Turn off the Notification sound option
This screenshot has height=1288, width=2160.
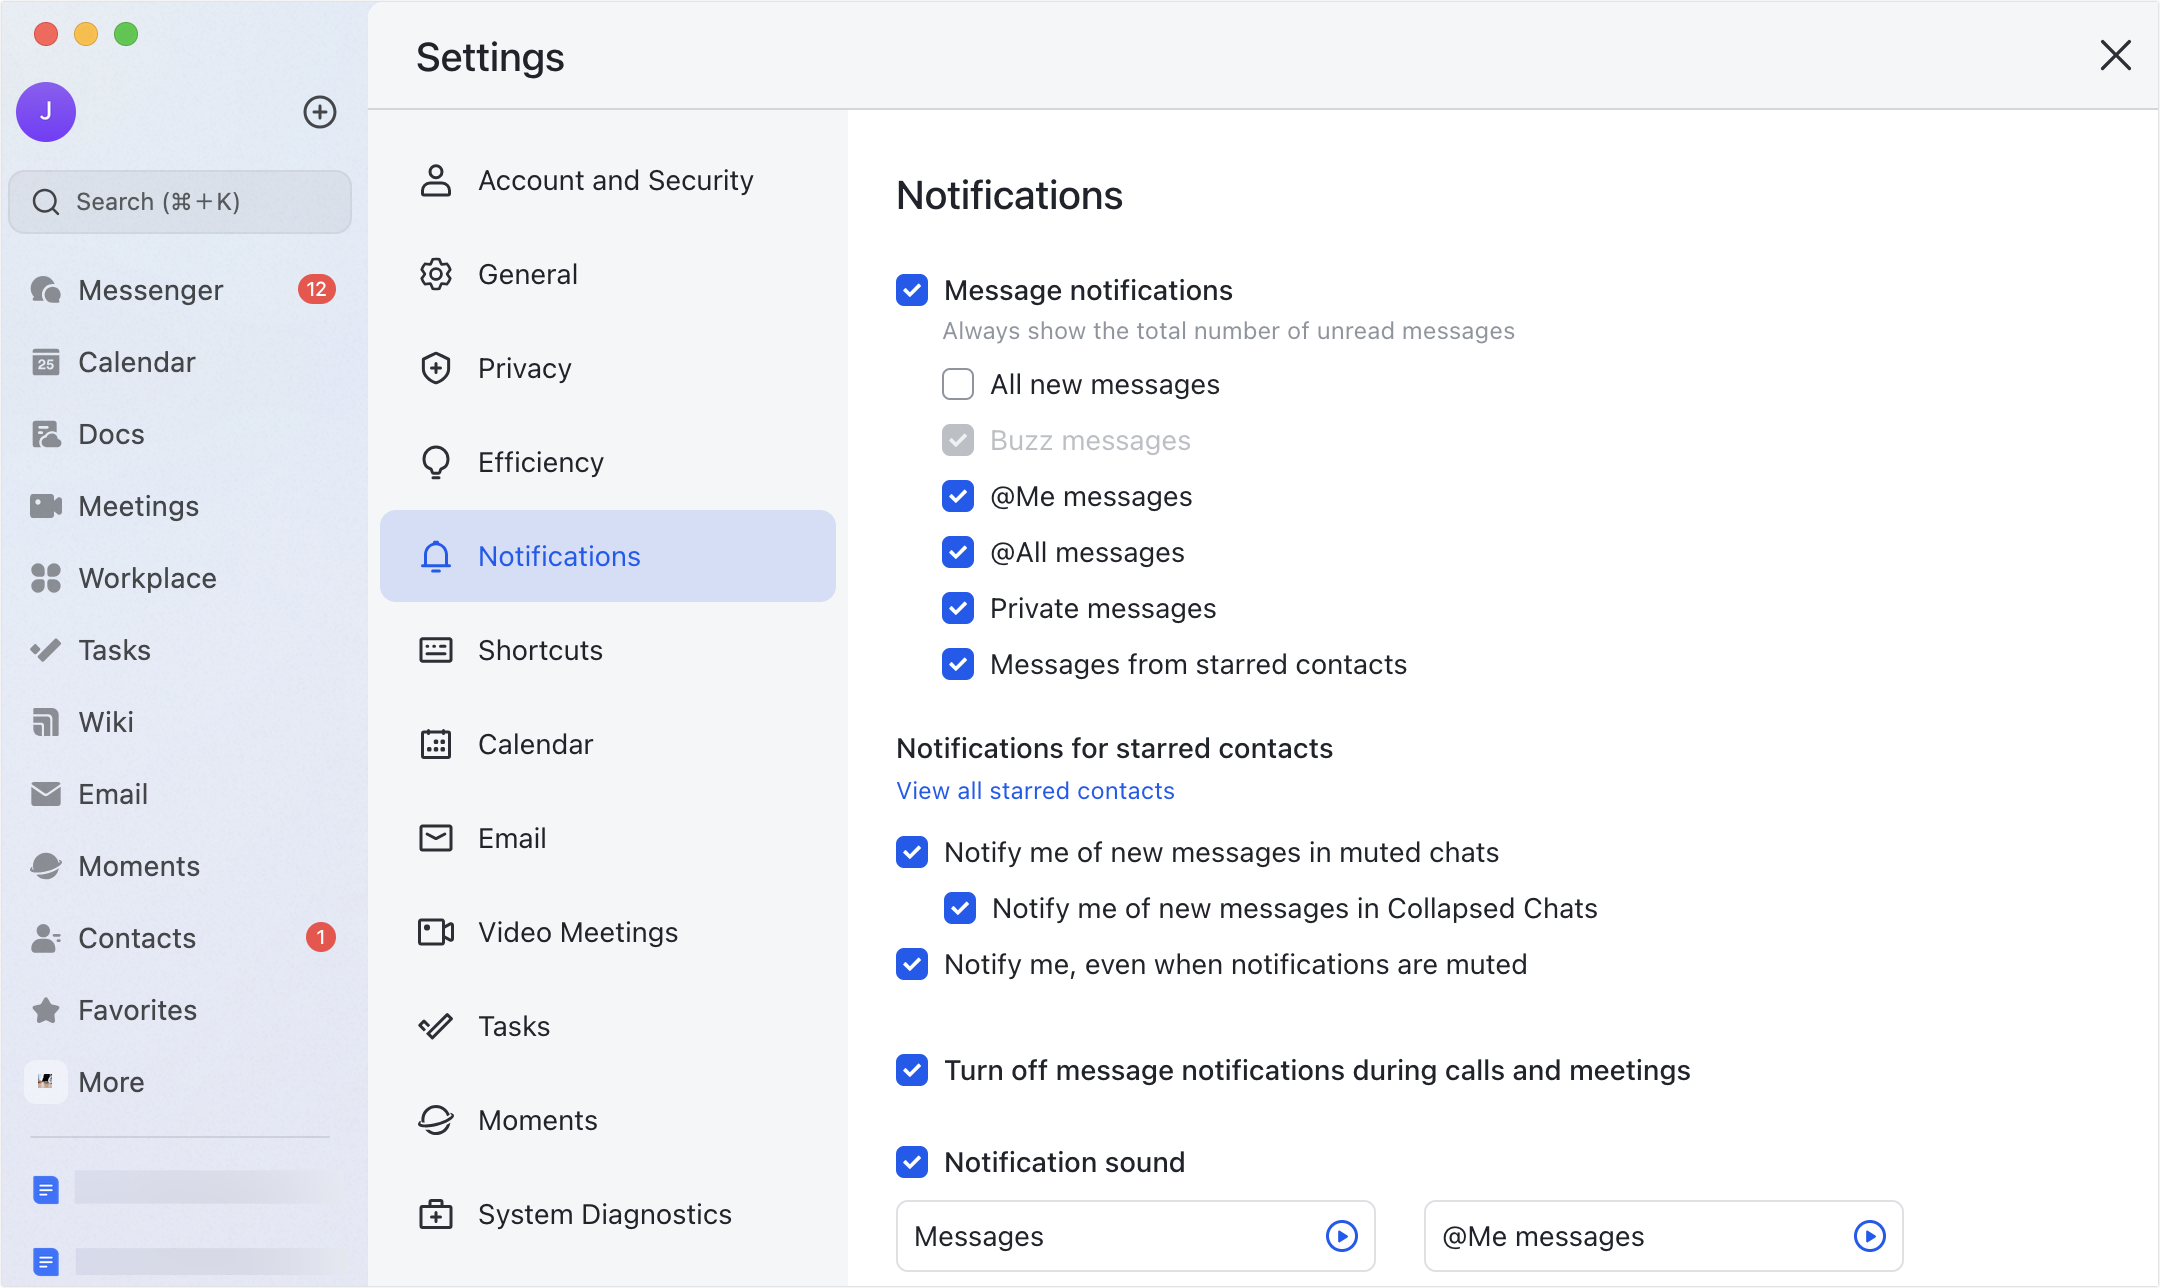click(x=911, y=1162)
